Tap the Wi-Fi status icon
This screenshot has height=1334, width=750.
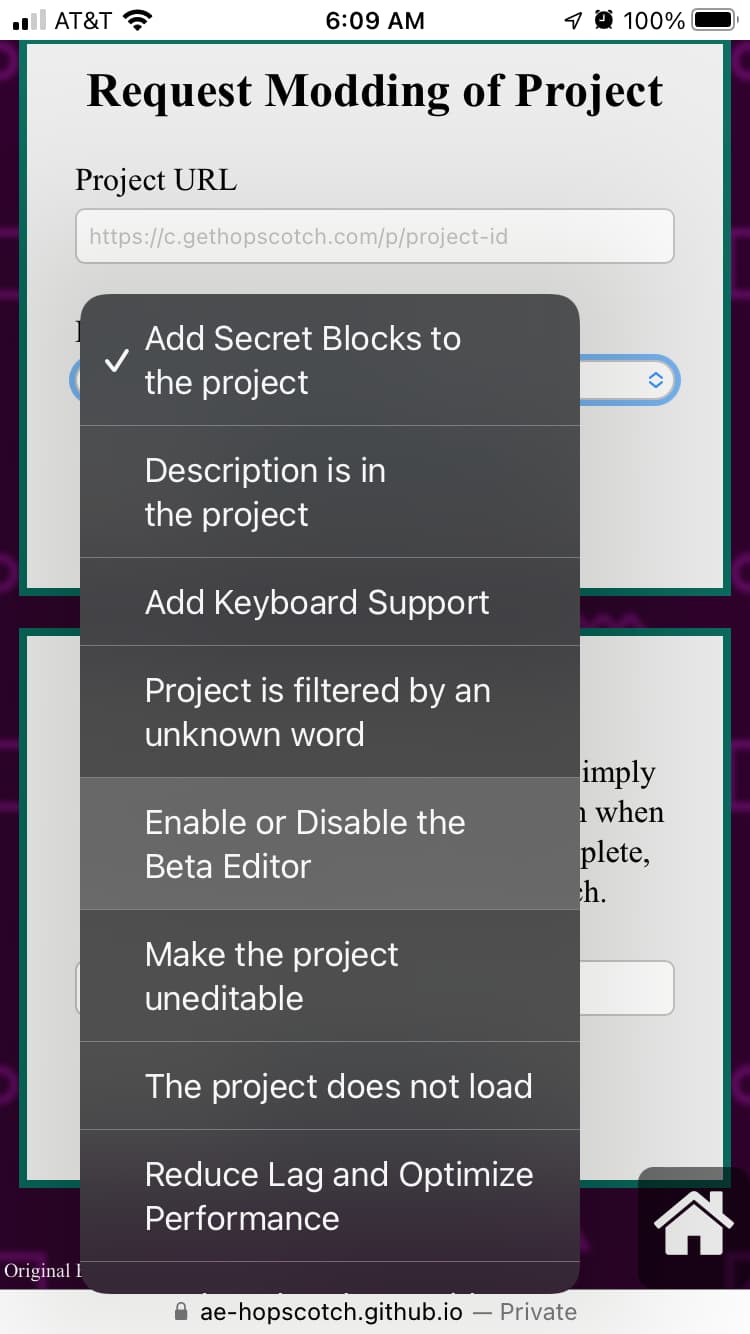coord(138,20)
